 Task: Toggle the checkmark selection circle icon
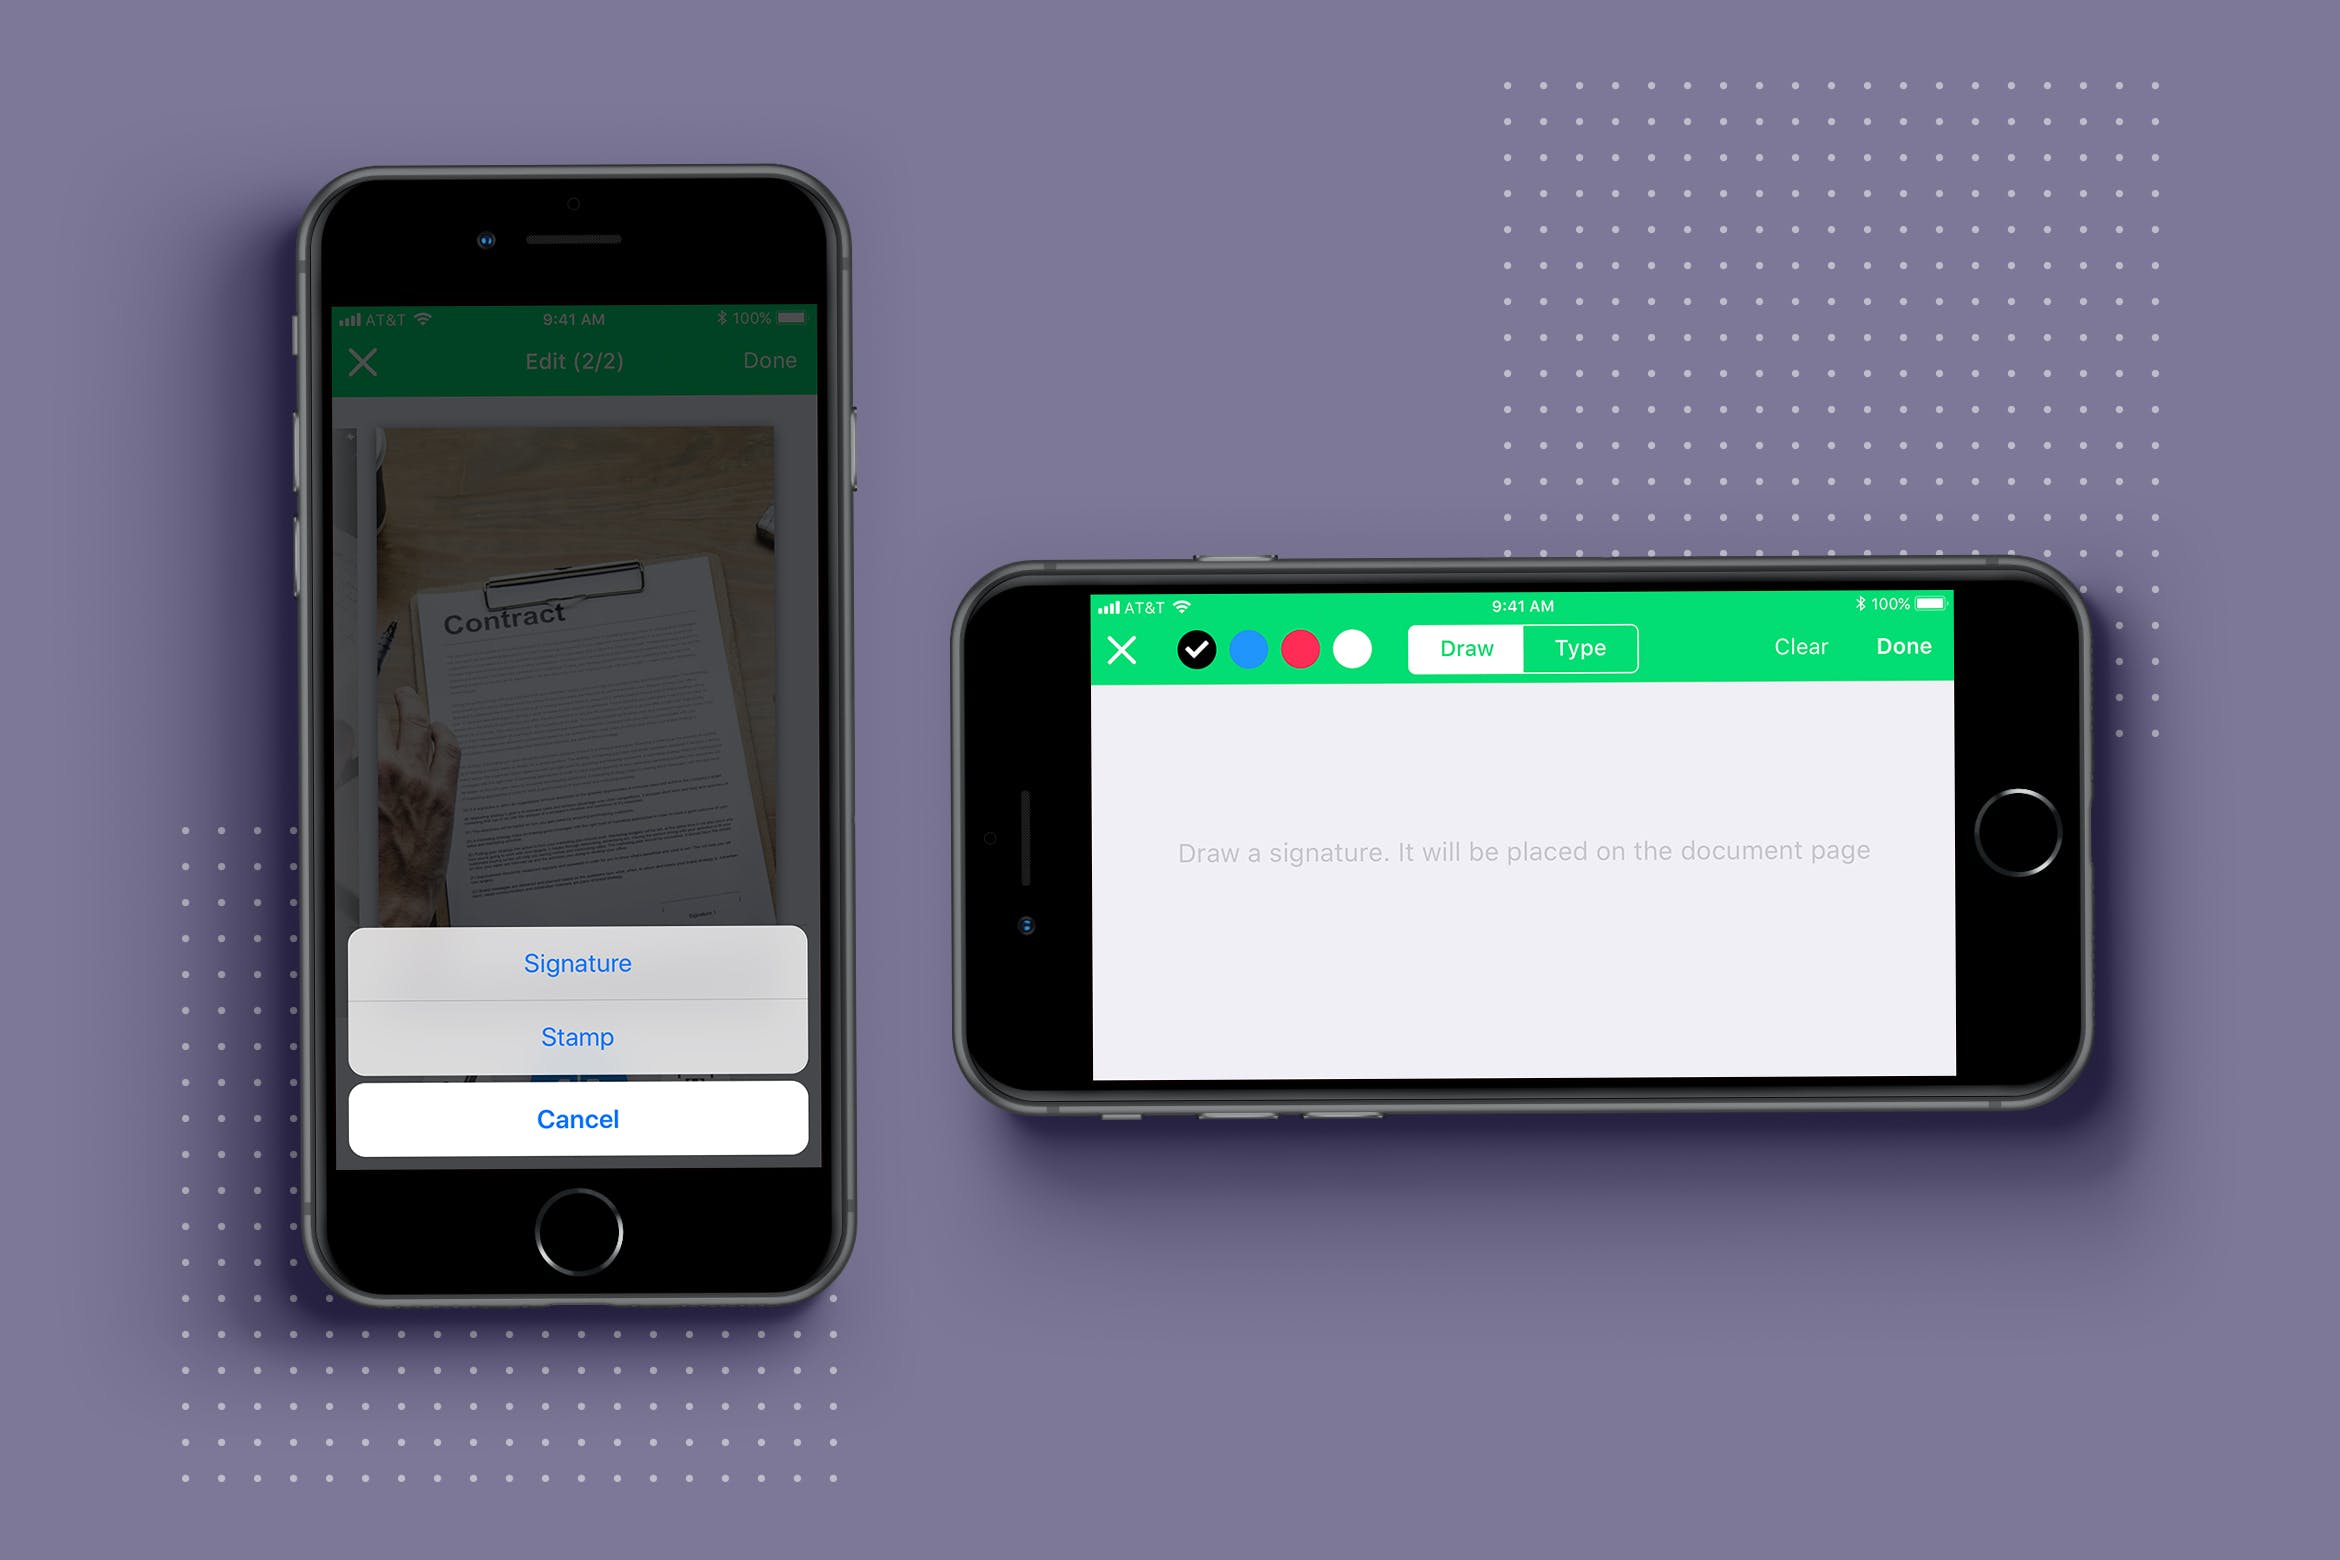click(x=1194, y=648)
